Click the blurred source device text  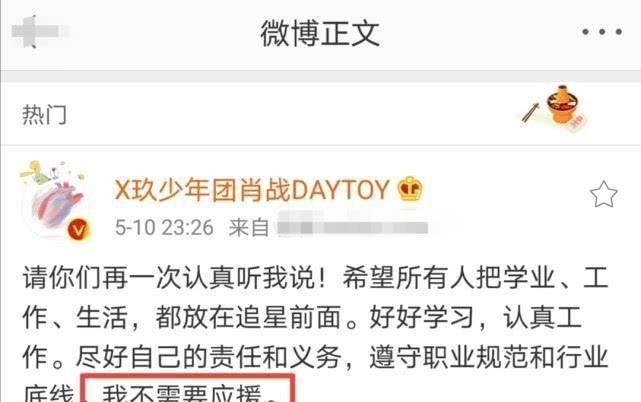click(x=352, y=225)
